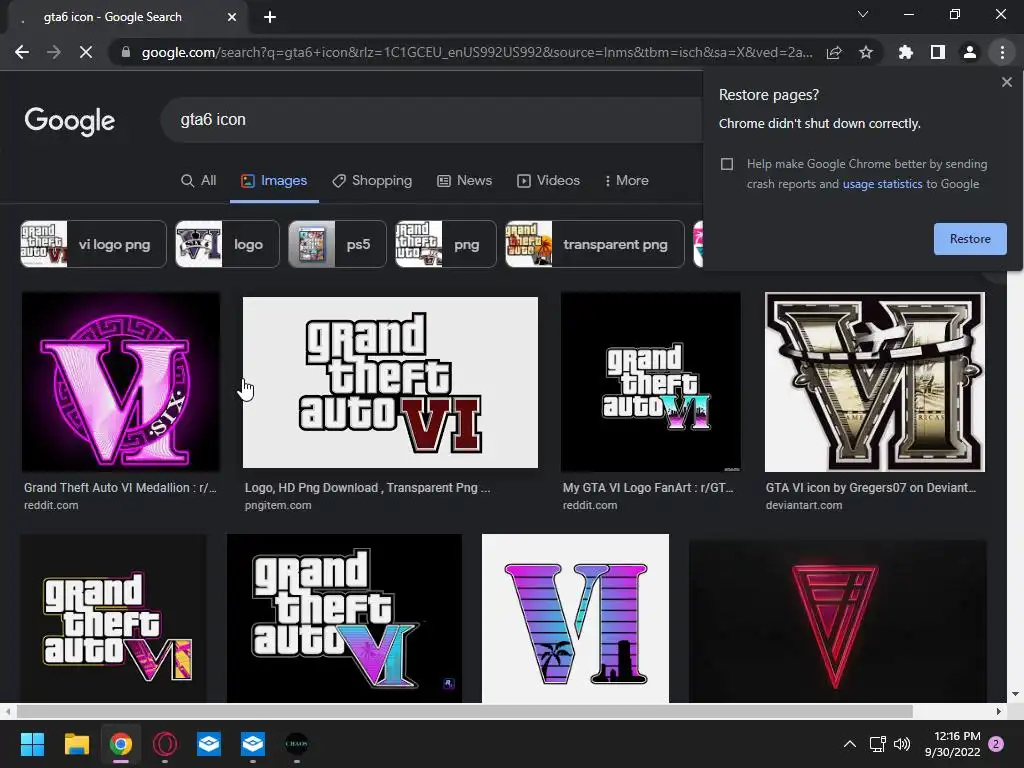This screenshot has width=1024, height=768.
Task: Open the first blue box taskbar app
Action: coord(209,744)
